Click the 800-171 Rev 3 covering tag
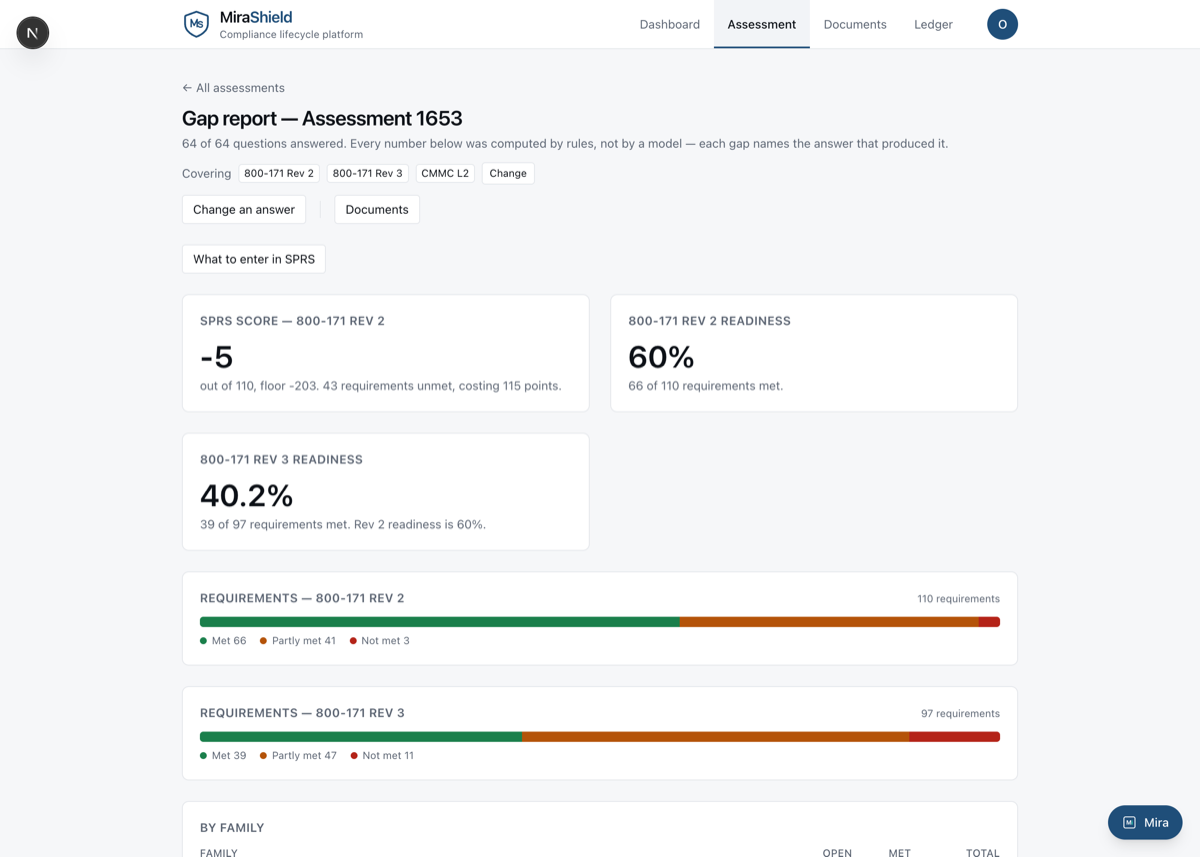The image size is (1200, 857). (367, 173)
